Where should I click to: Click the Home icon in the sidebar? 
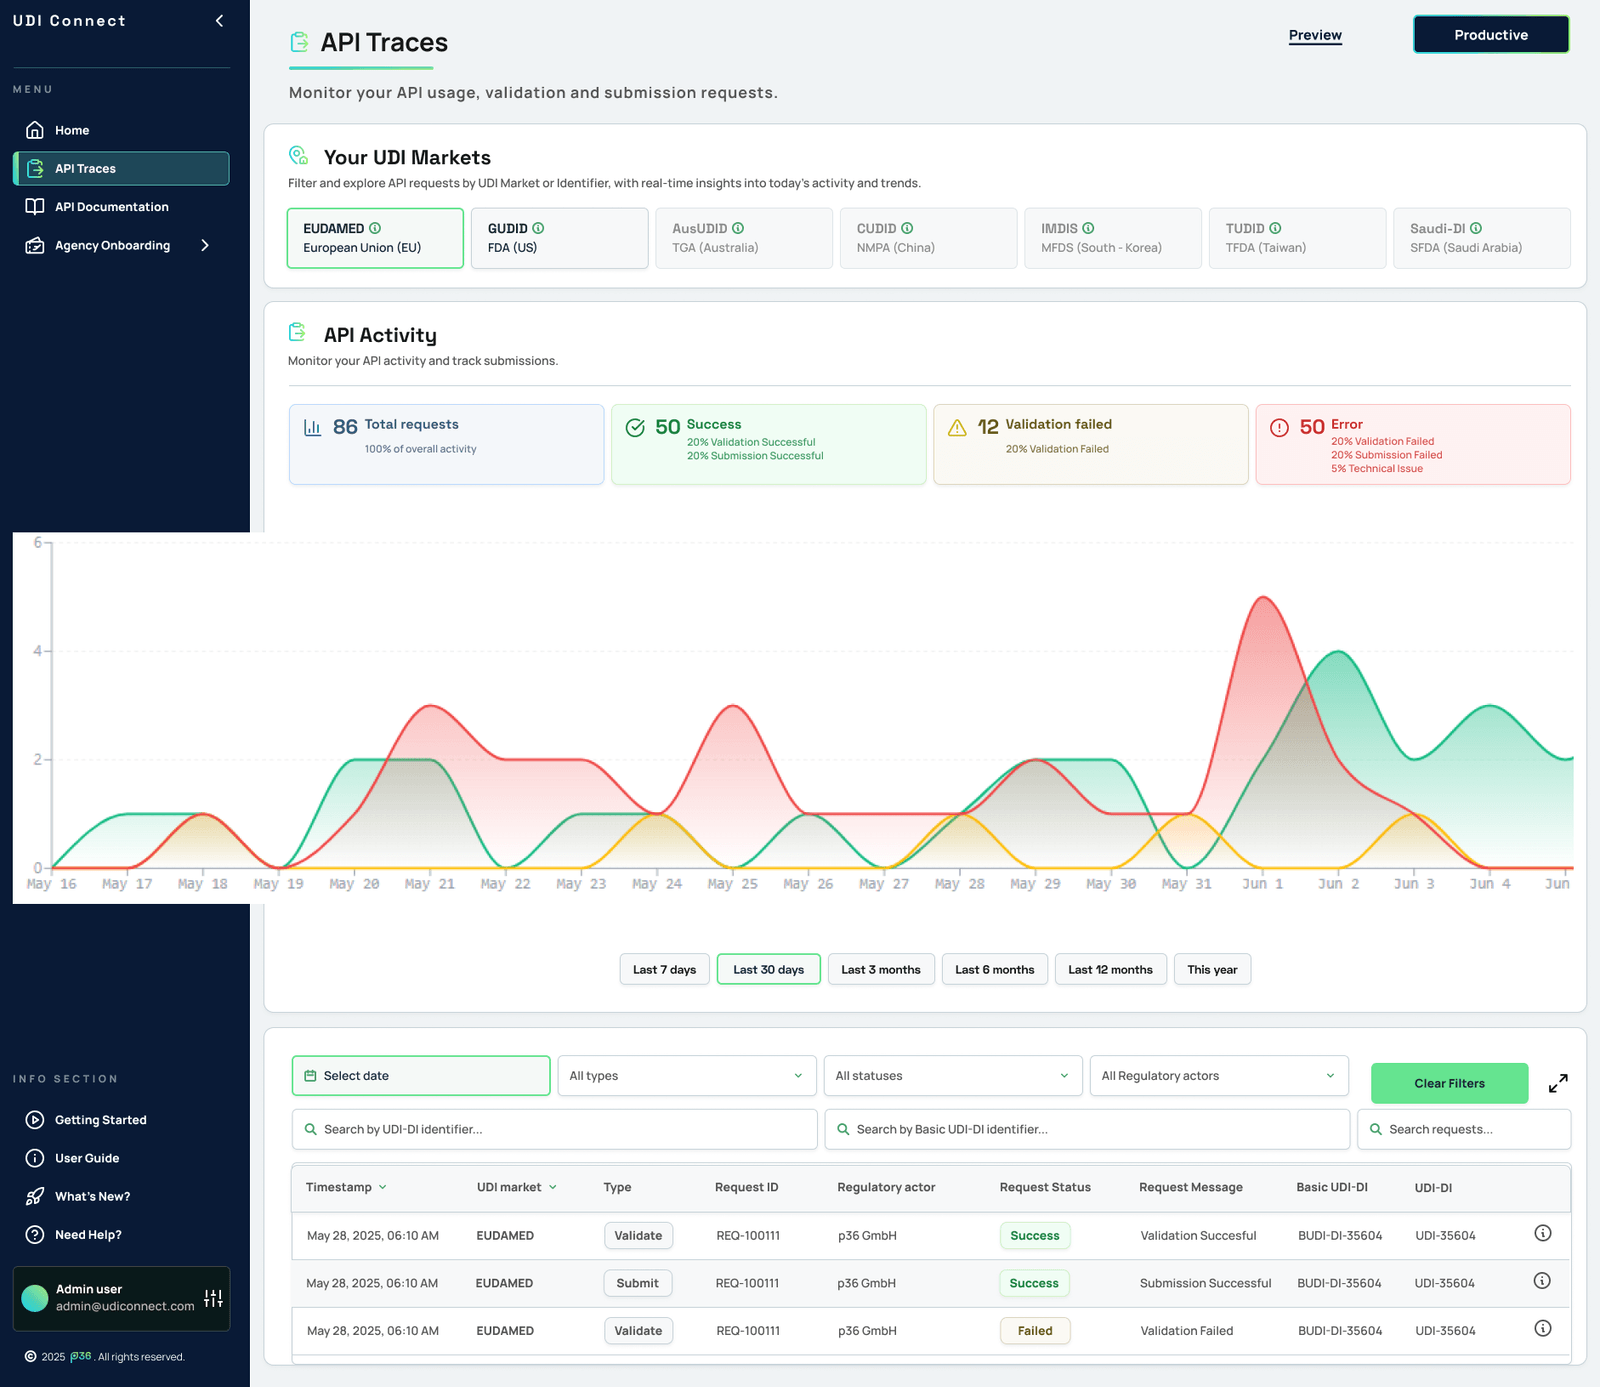(34, 130)
